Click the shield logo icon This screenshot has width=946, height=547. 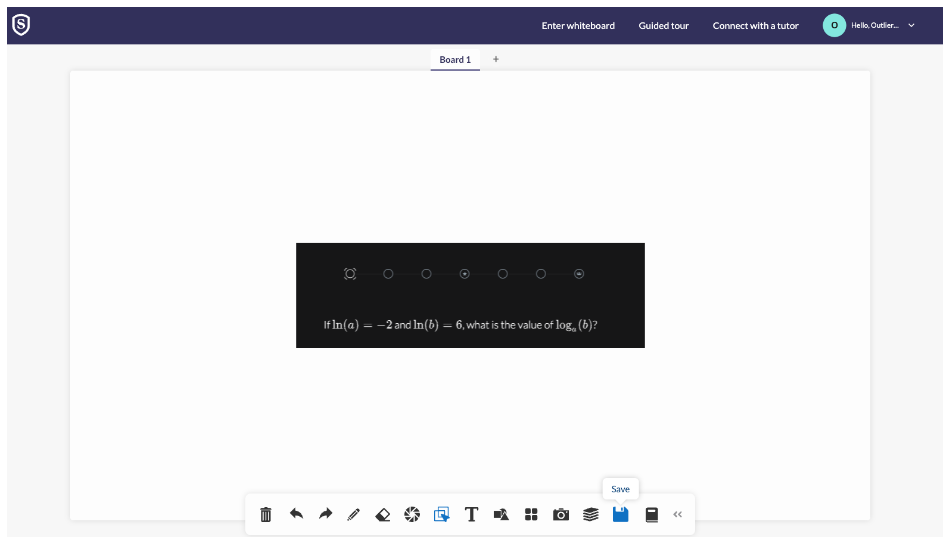pos(21,25)
